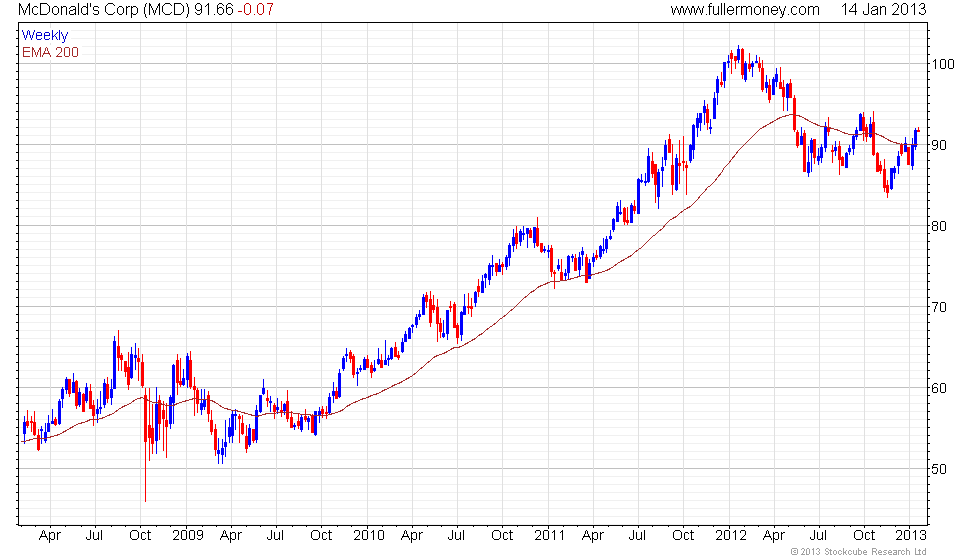Click the 2012 year axis label
This screenshot has height=560, width=980.
(731, 536)
